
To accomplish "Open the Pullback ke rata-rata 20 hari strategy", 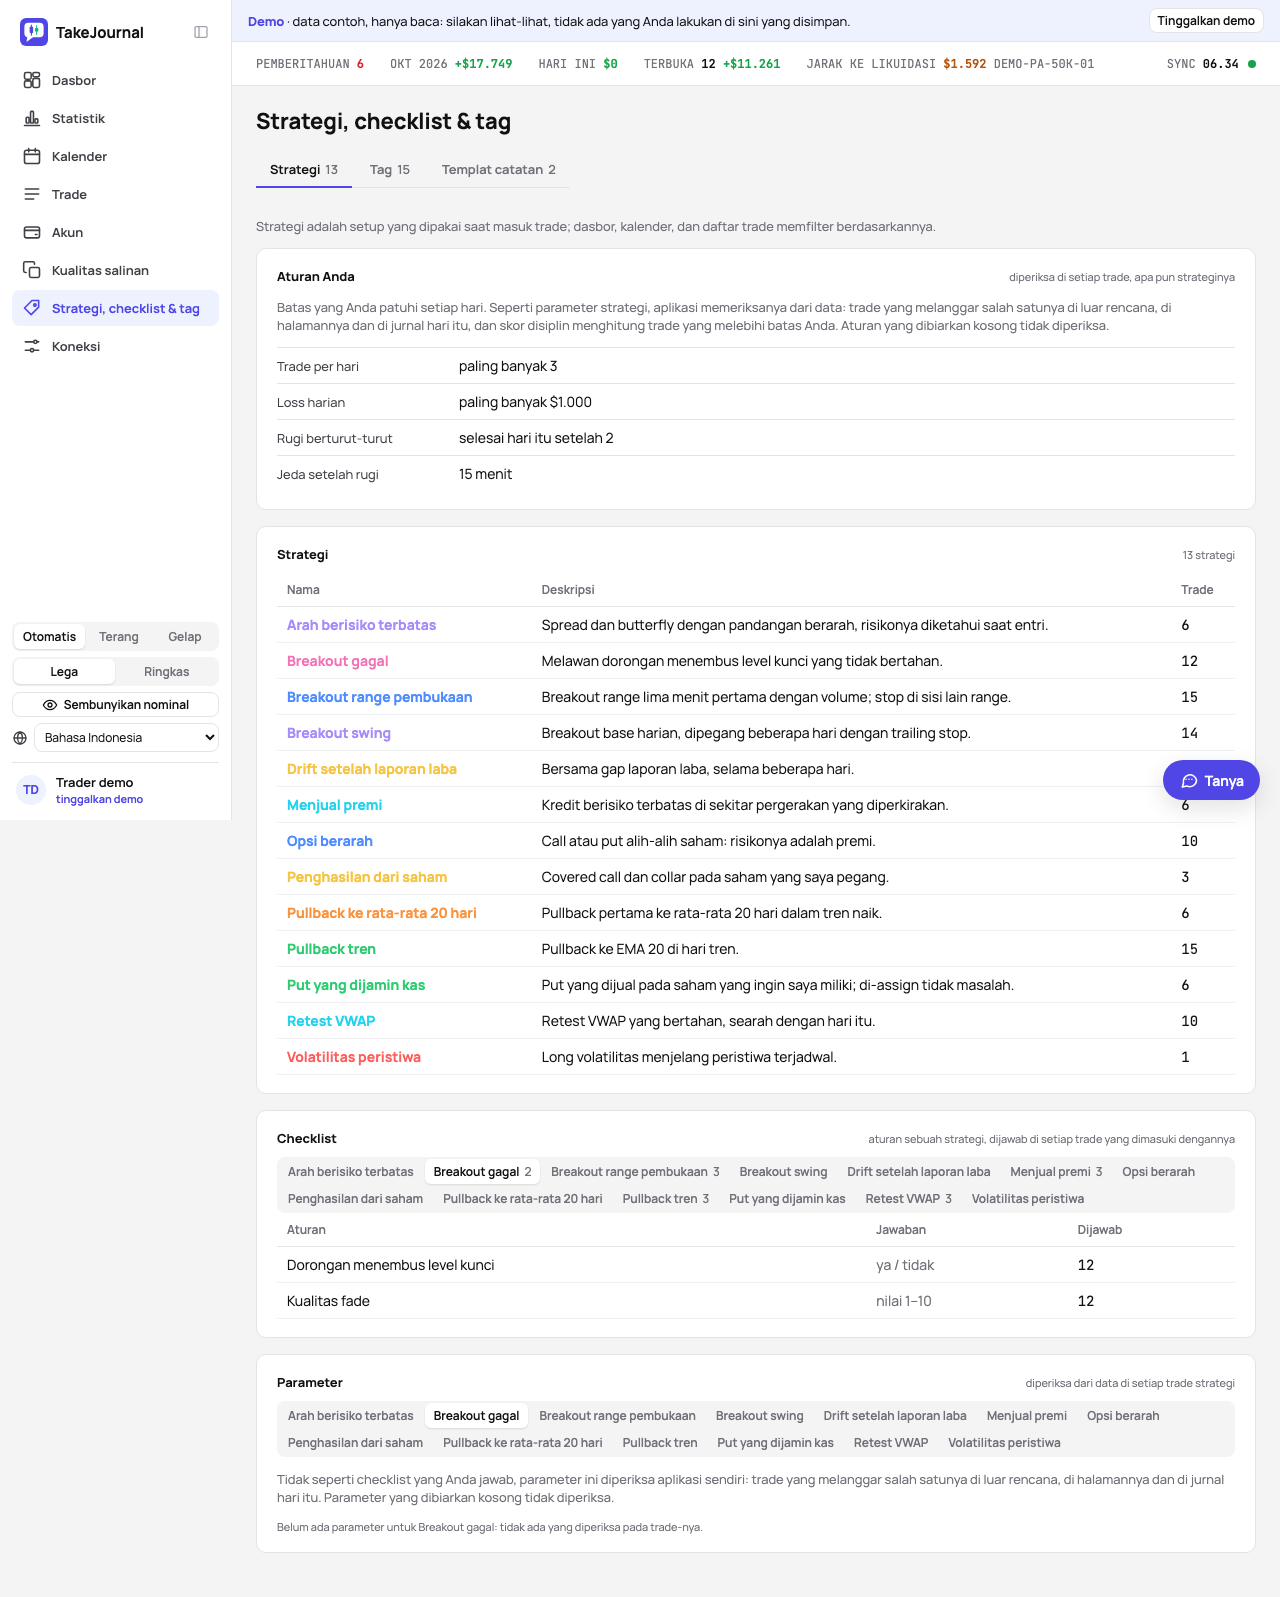I will coord(381,913).
